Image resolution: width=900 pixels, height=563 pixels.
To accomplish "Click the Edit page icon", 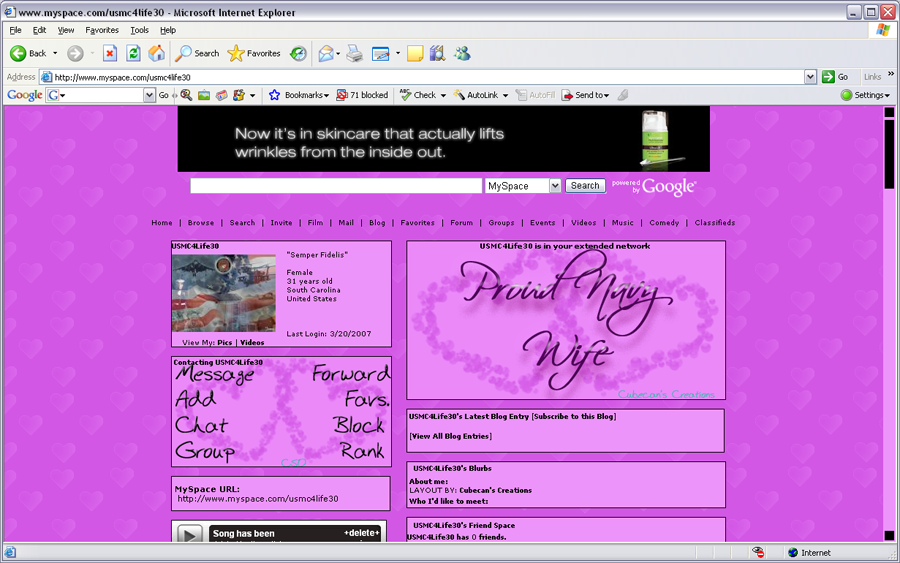I will [381, 53].
